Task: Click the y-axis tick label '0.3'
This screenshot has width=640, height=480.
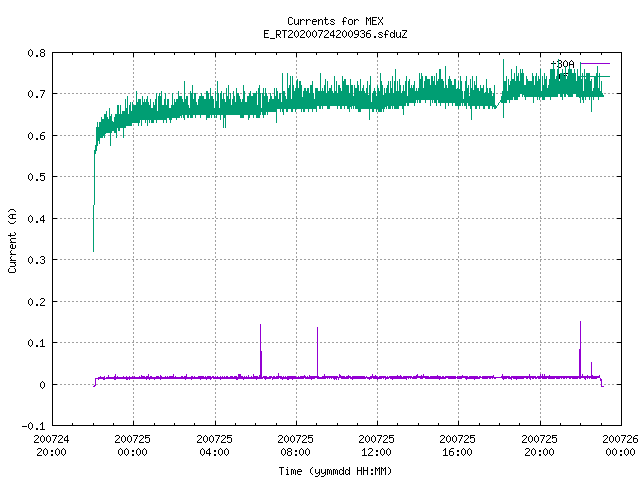Action: pos(36,260)
